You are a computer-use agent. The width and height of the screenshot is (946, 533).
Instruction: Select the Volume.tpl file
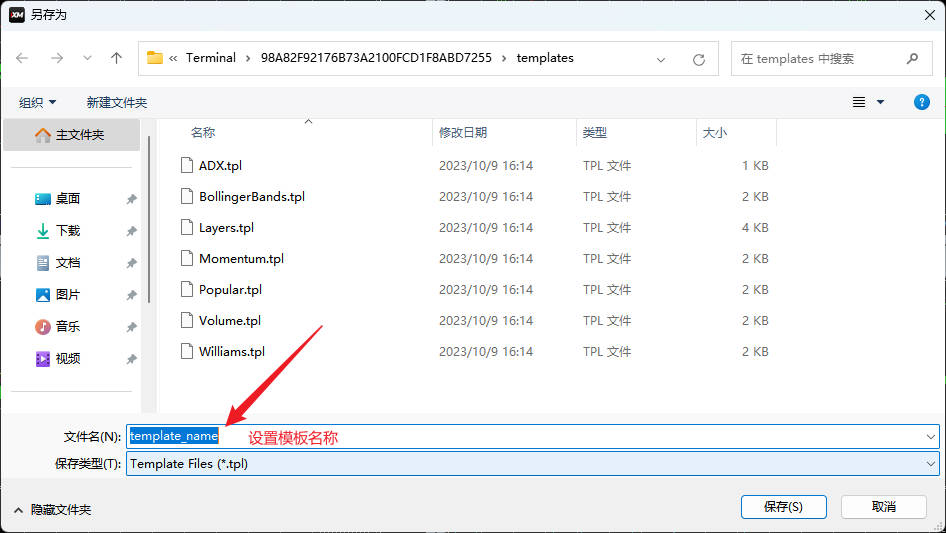(x=230, y=321)
